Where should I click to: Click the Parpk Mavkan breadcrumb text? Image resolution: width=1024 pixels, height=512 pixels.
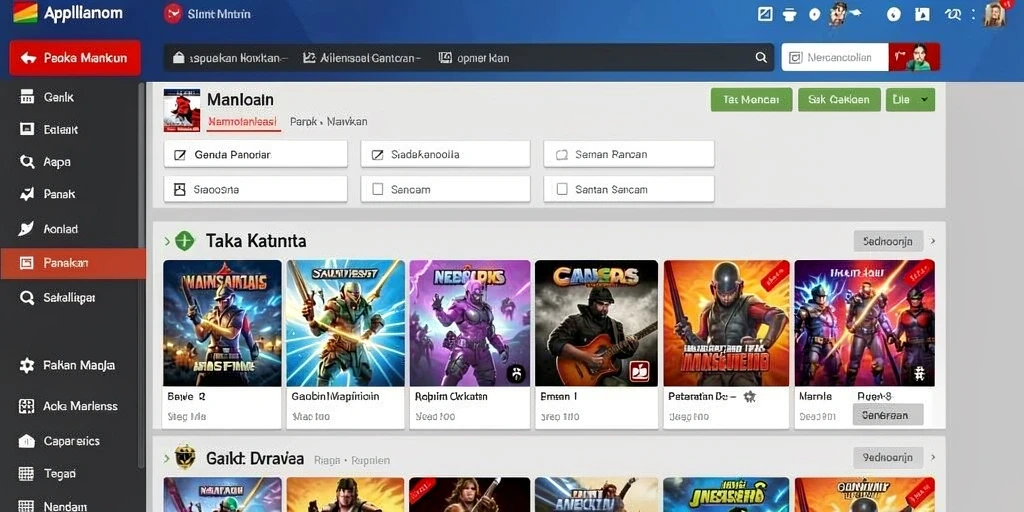pyautogui.click(x=328, y=121)
